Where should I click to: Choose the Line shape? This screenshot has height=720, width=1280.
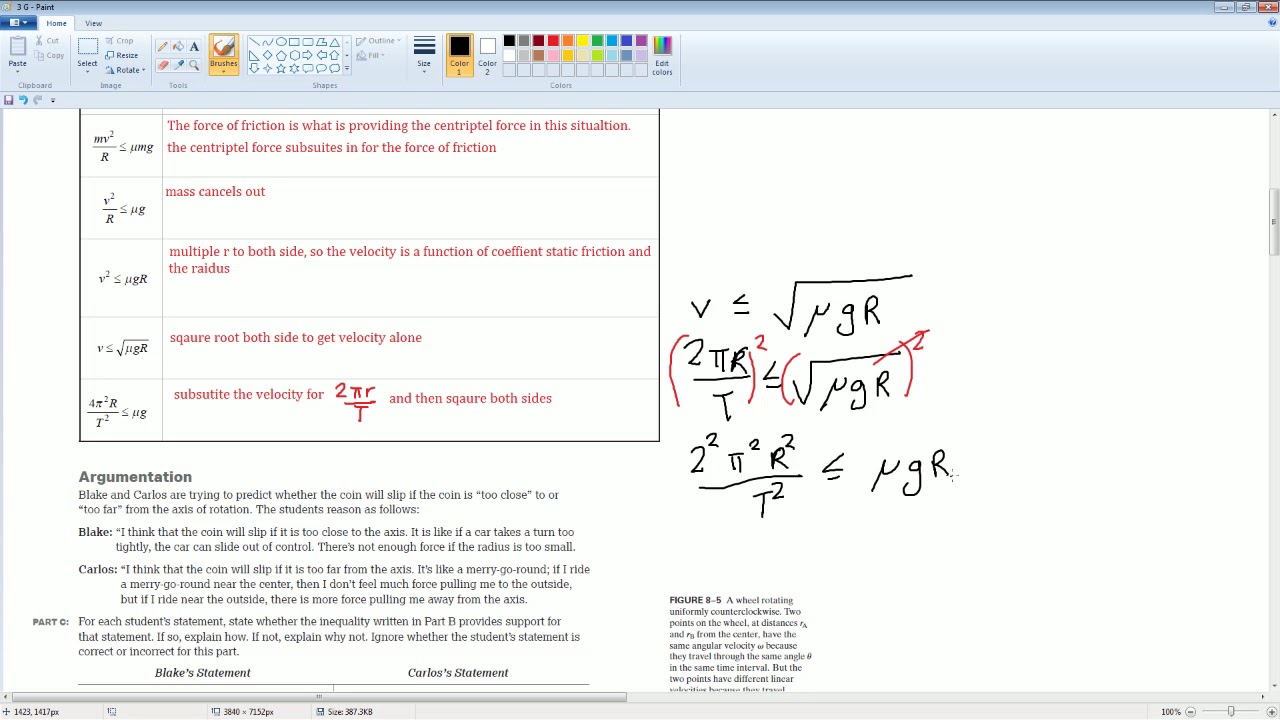point(254,42)
